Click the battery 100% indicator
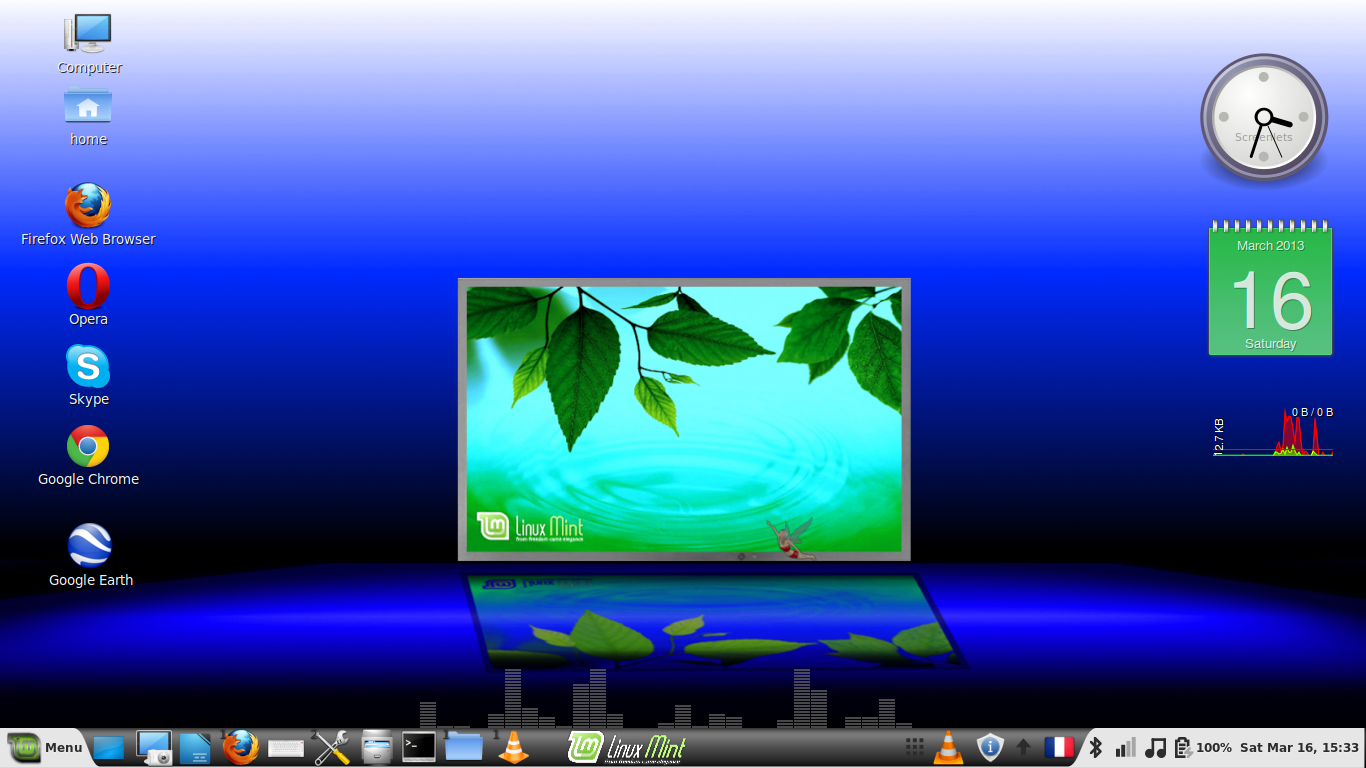 point(1203,747)
